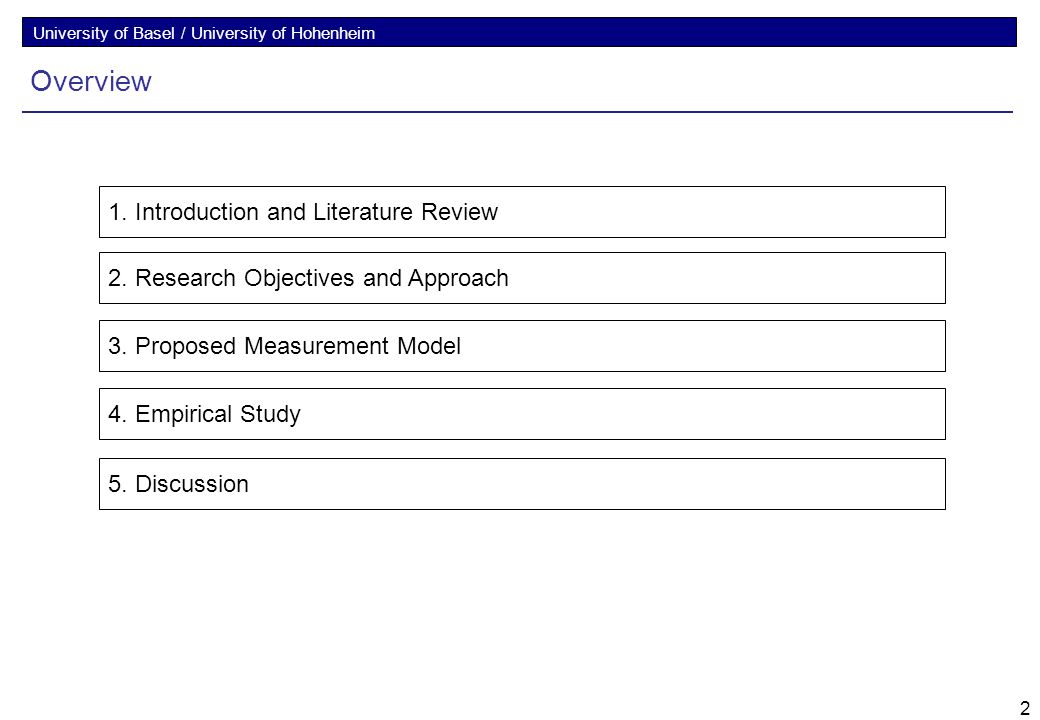
Task: Open '1. Introduction and Literature Review' box
Action: click(522, 212)
